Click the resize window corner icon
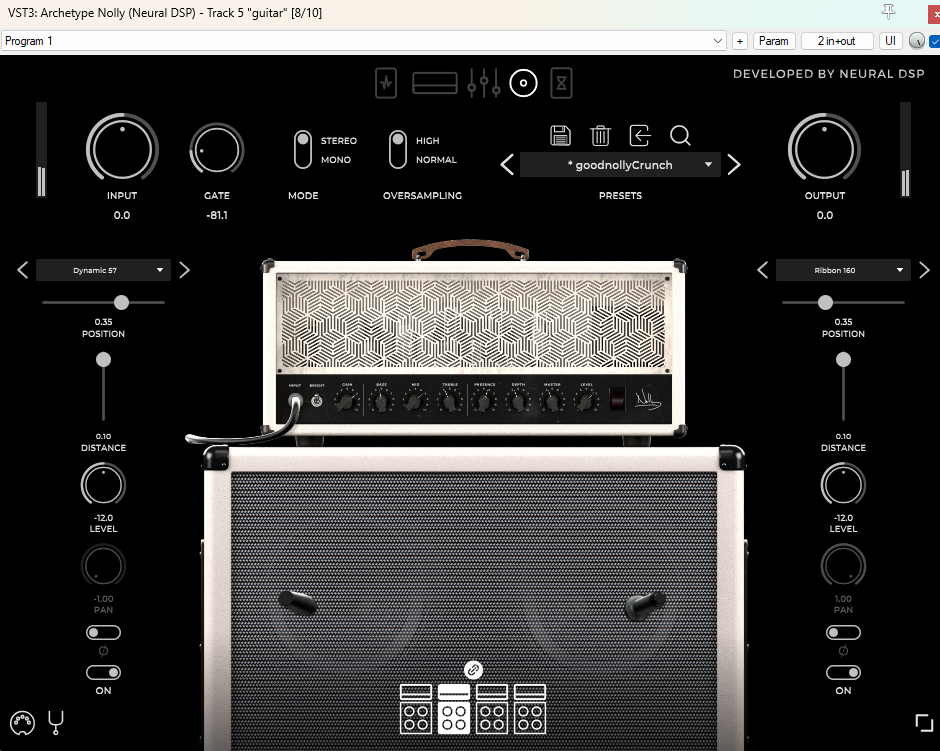940x751 pixels. click(924, 723)
